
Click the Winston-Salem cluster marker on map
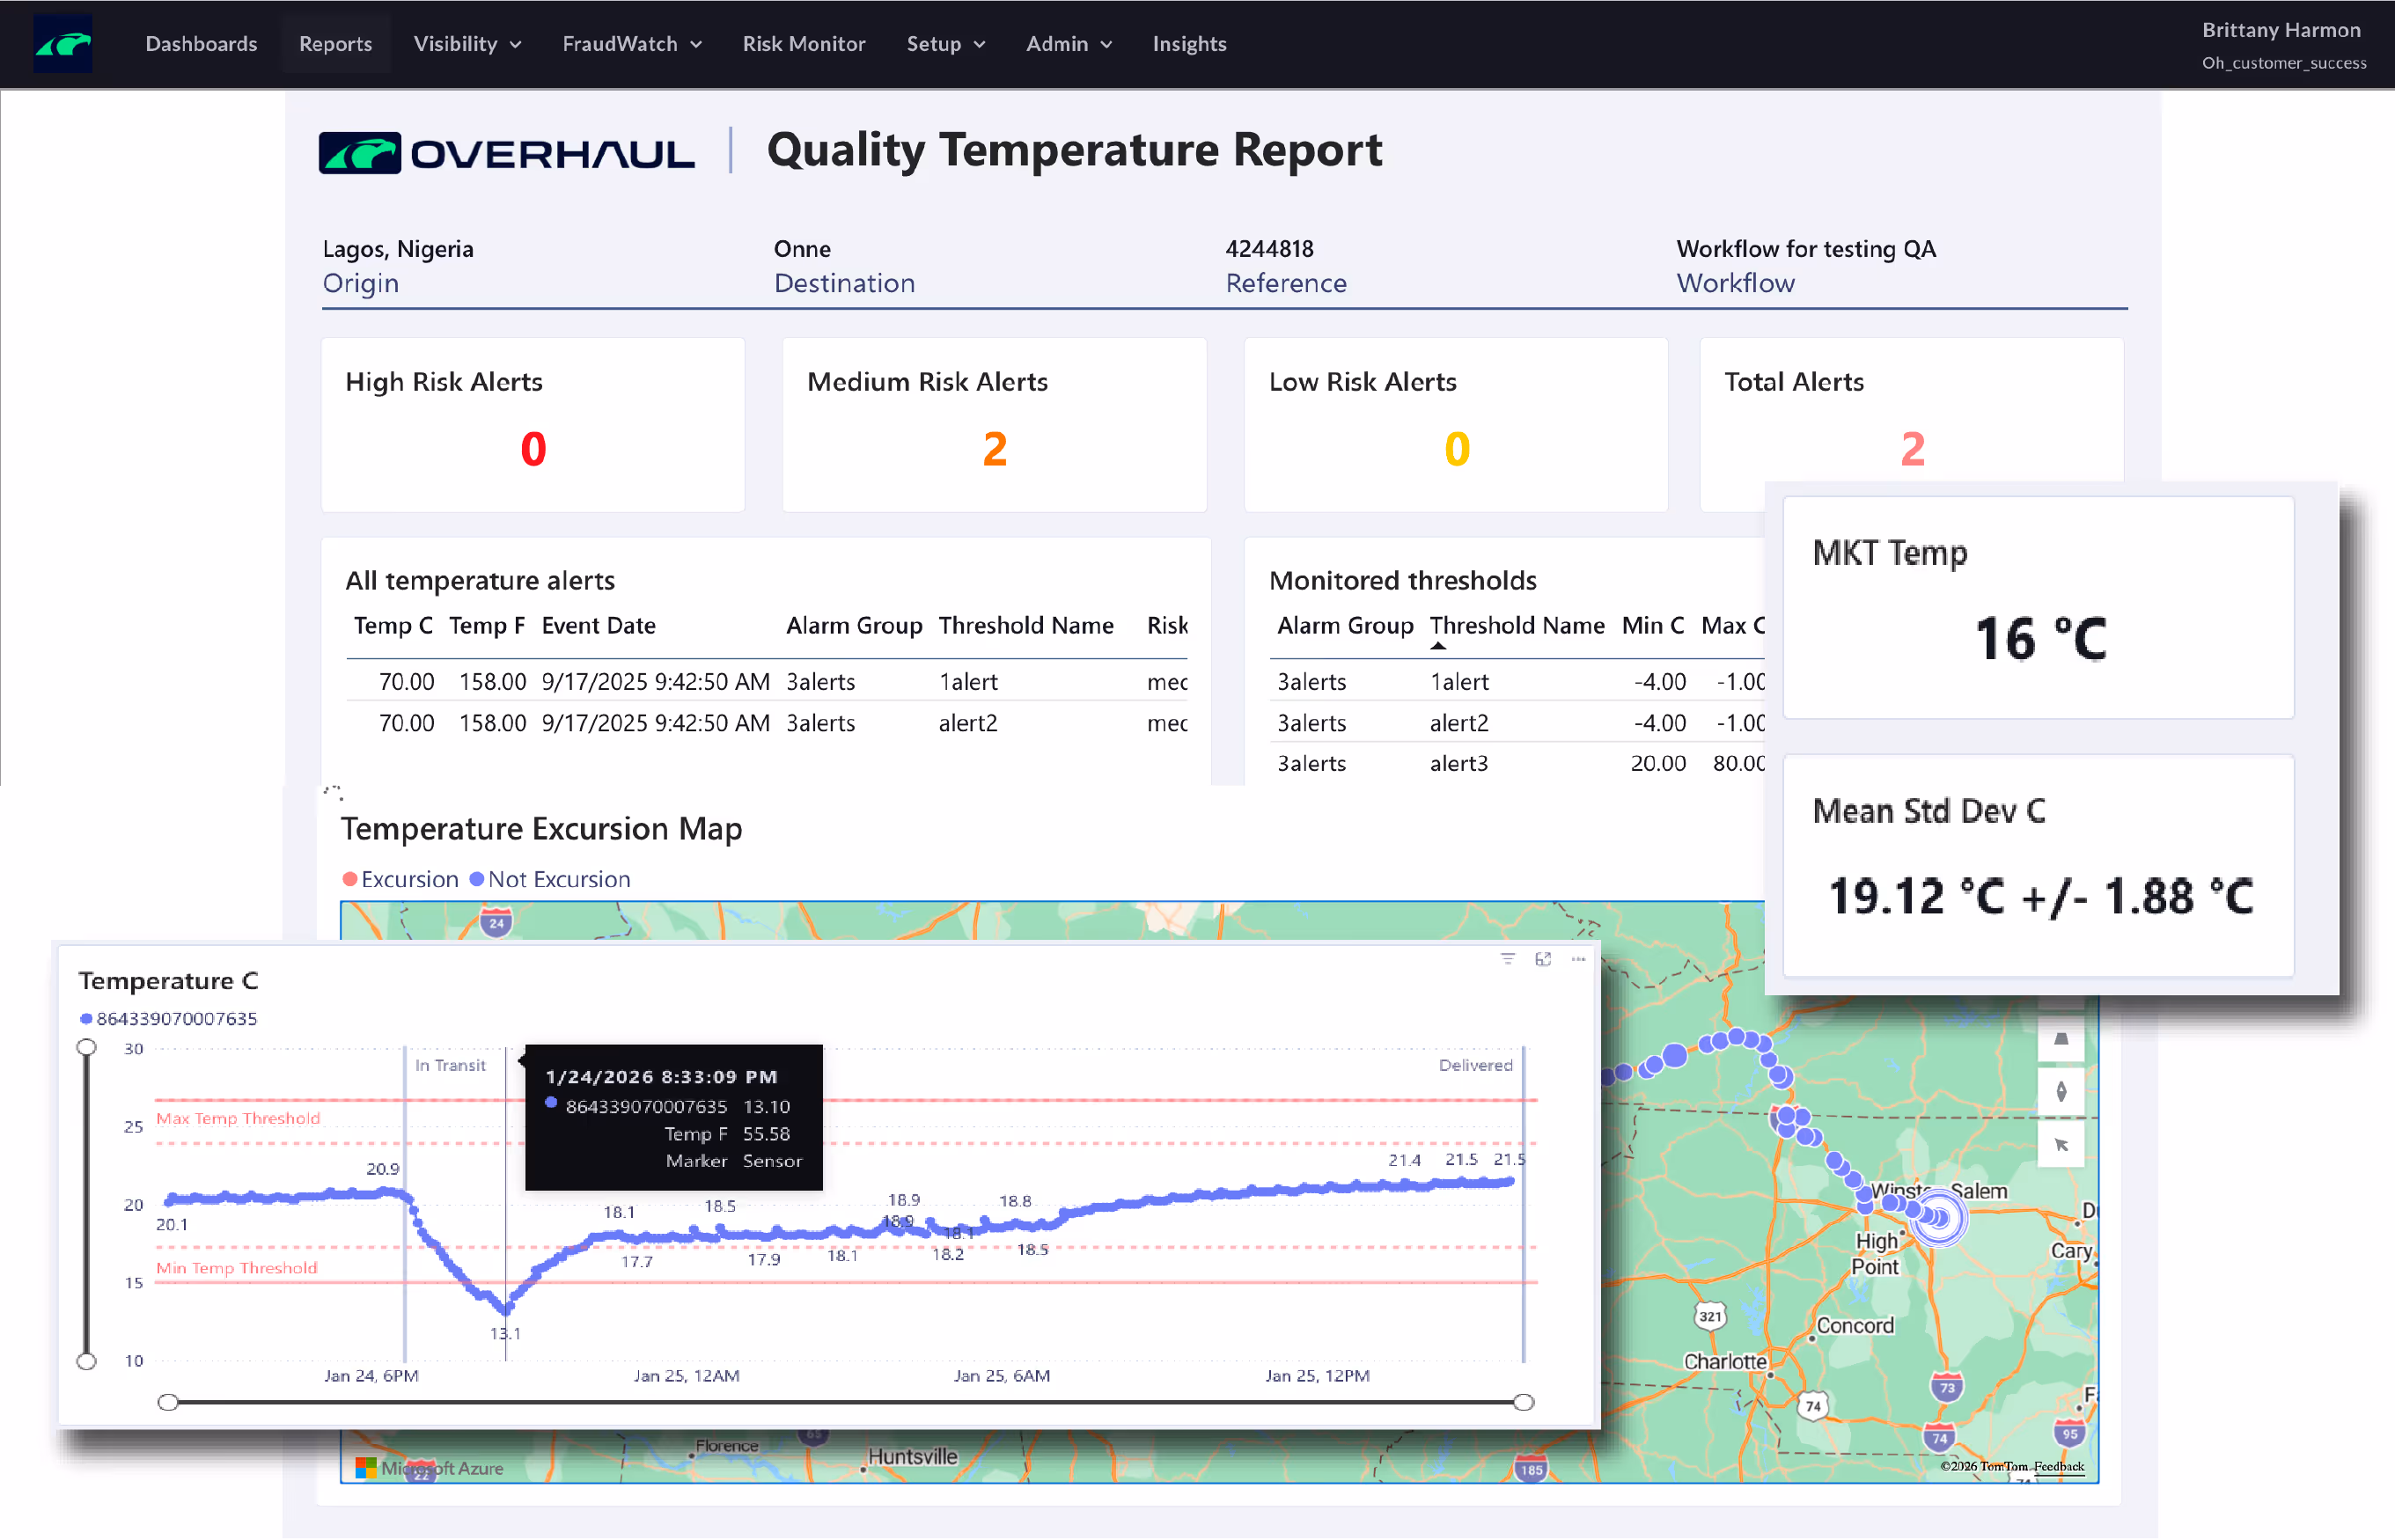(x=1939, y=1218)
